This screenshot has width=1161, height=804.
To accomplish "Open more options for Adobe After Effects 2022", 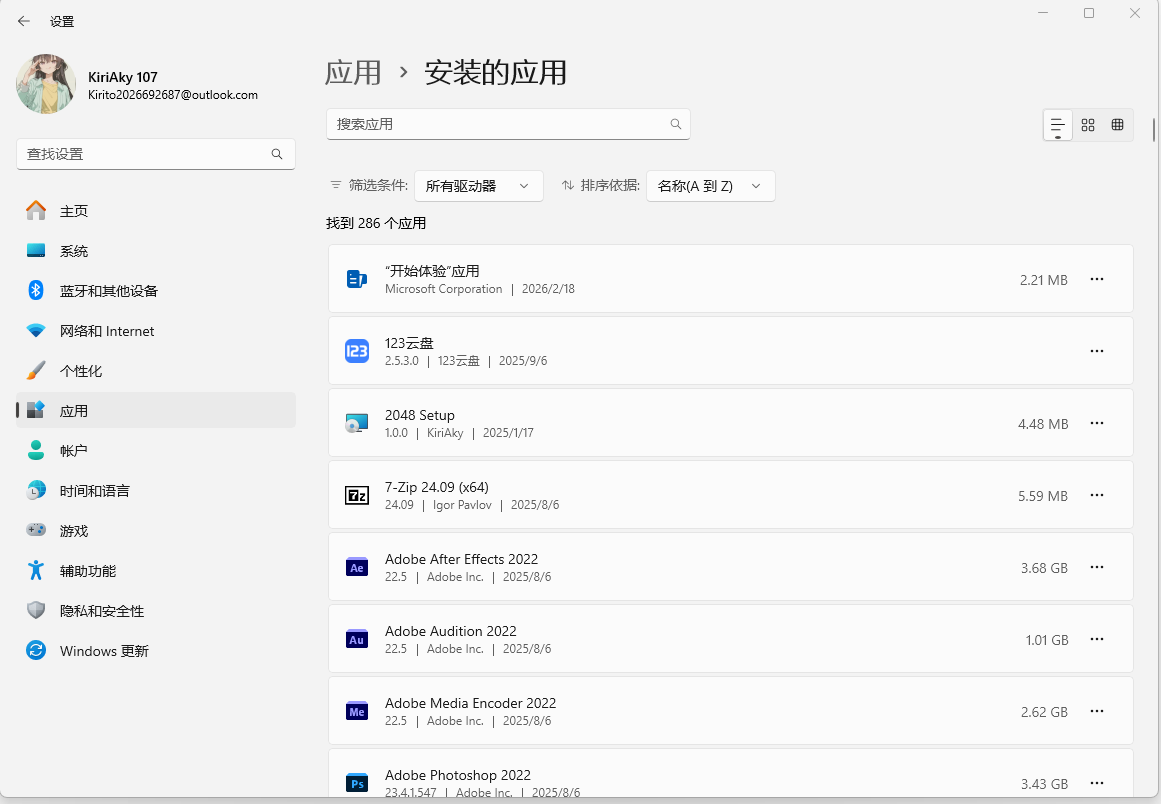I will 1097,567.
